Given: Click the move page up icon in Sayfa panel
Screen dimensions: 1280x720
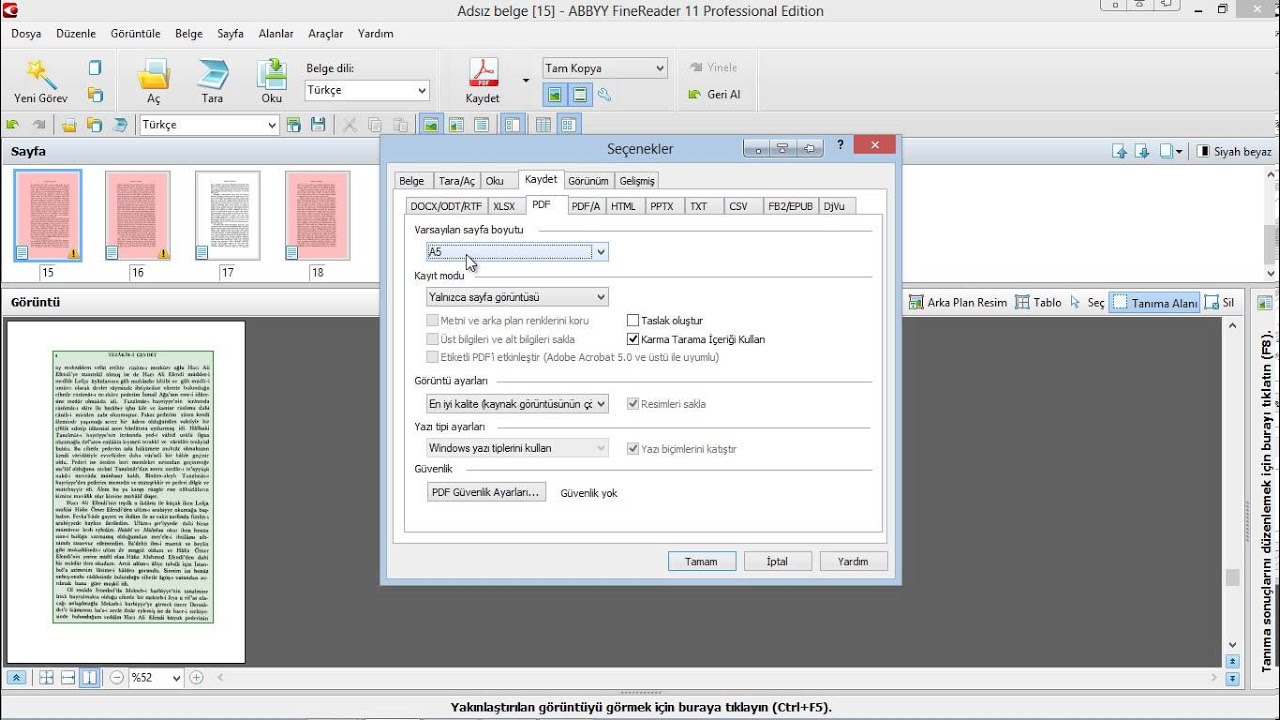Looking at the screenshot, I should [1120, 152].
